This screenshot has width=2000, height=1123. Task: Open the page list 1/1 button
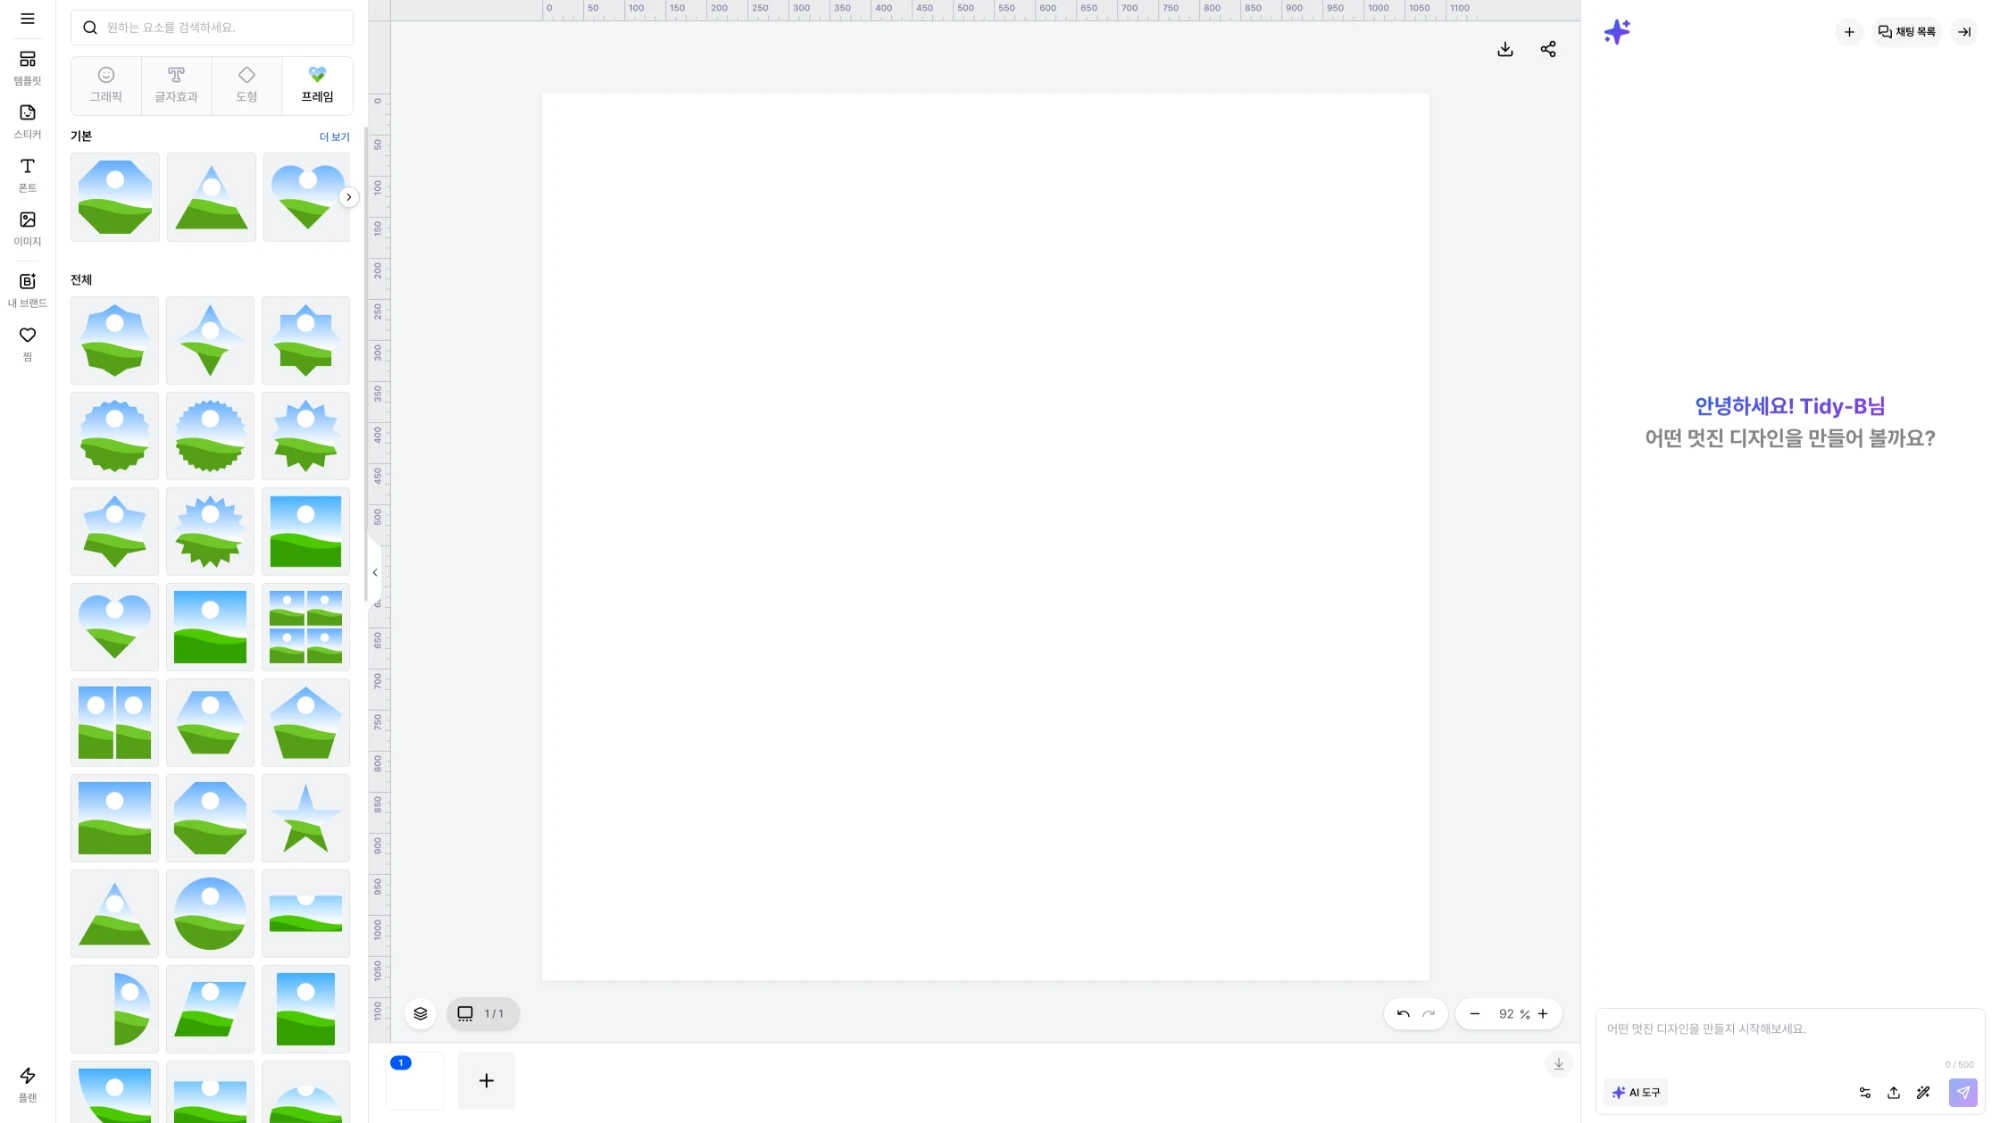coord(483,1013)
